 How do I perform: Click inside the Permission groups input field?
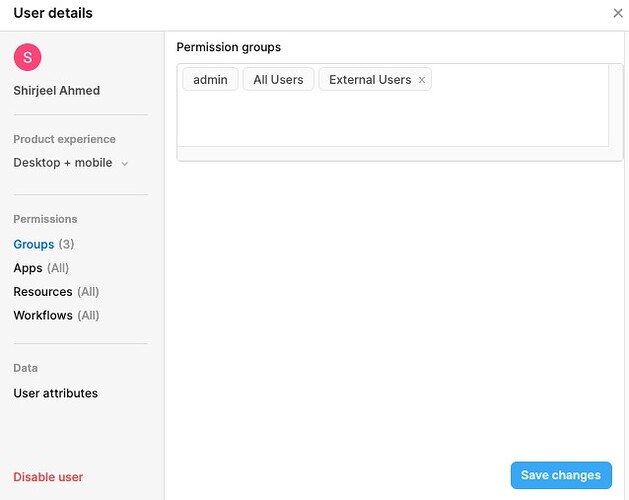(393, 118)
